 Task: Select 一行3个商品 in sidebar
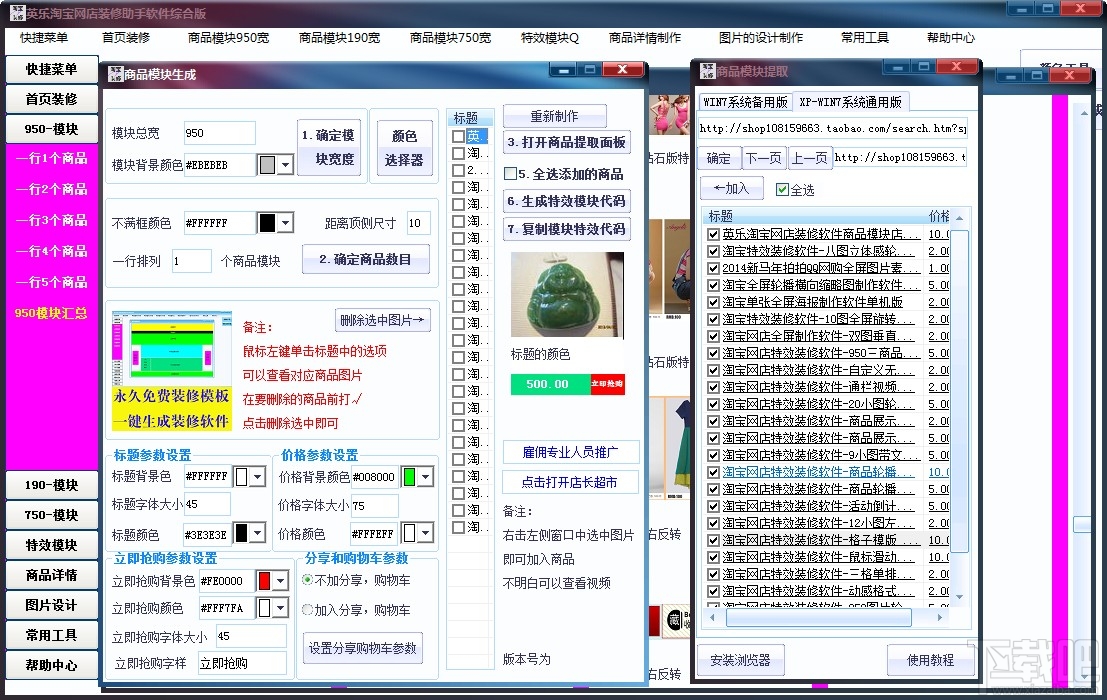52,219
